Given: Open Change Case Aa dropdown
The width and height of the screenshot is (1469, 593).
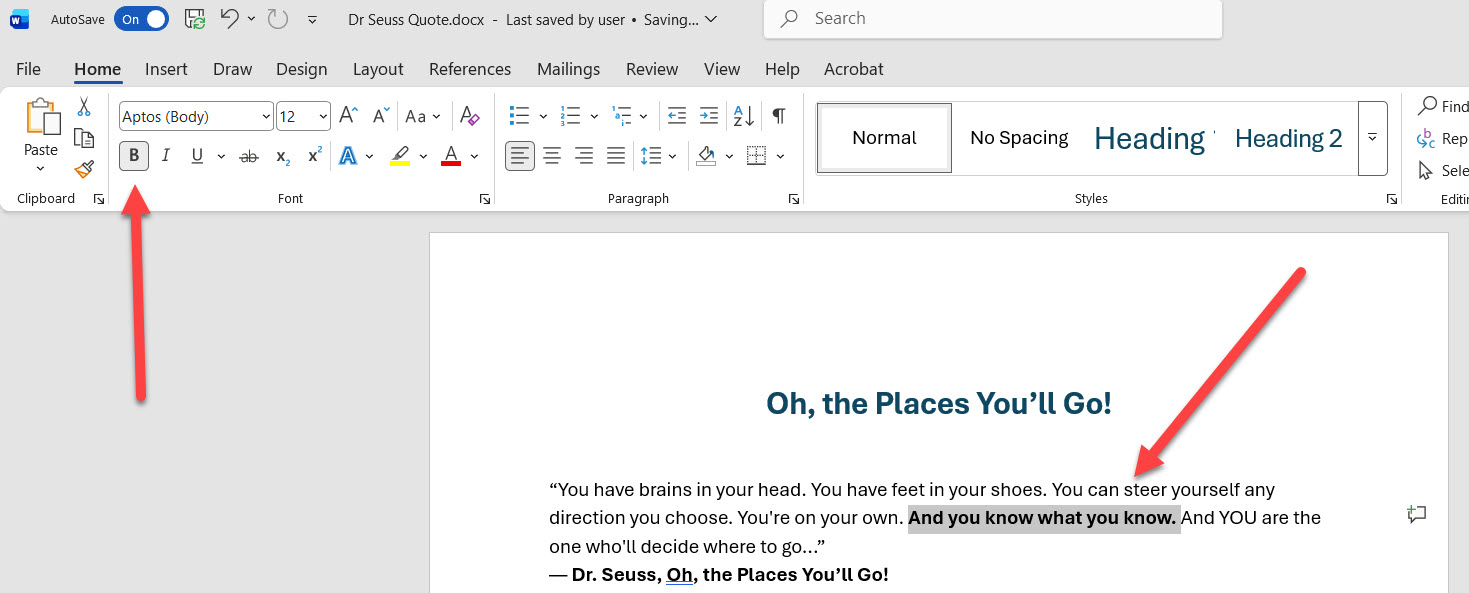Looking at the screenshot, I should tap(423, 116).
